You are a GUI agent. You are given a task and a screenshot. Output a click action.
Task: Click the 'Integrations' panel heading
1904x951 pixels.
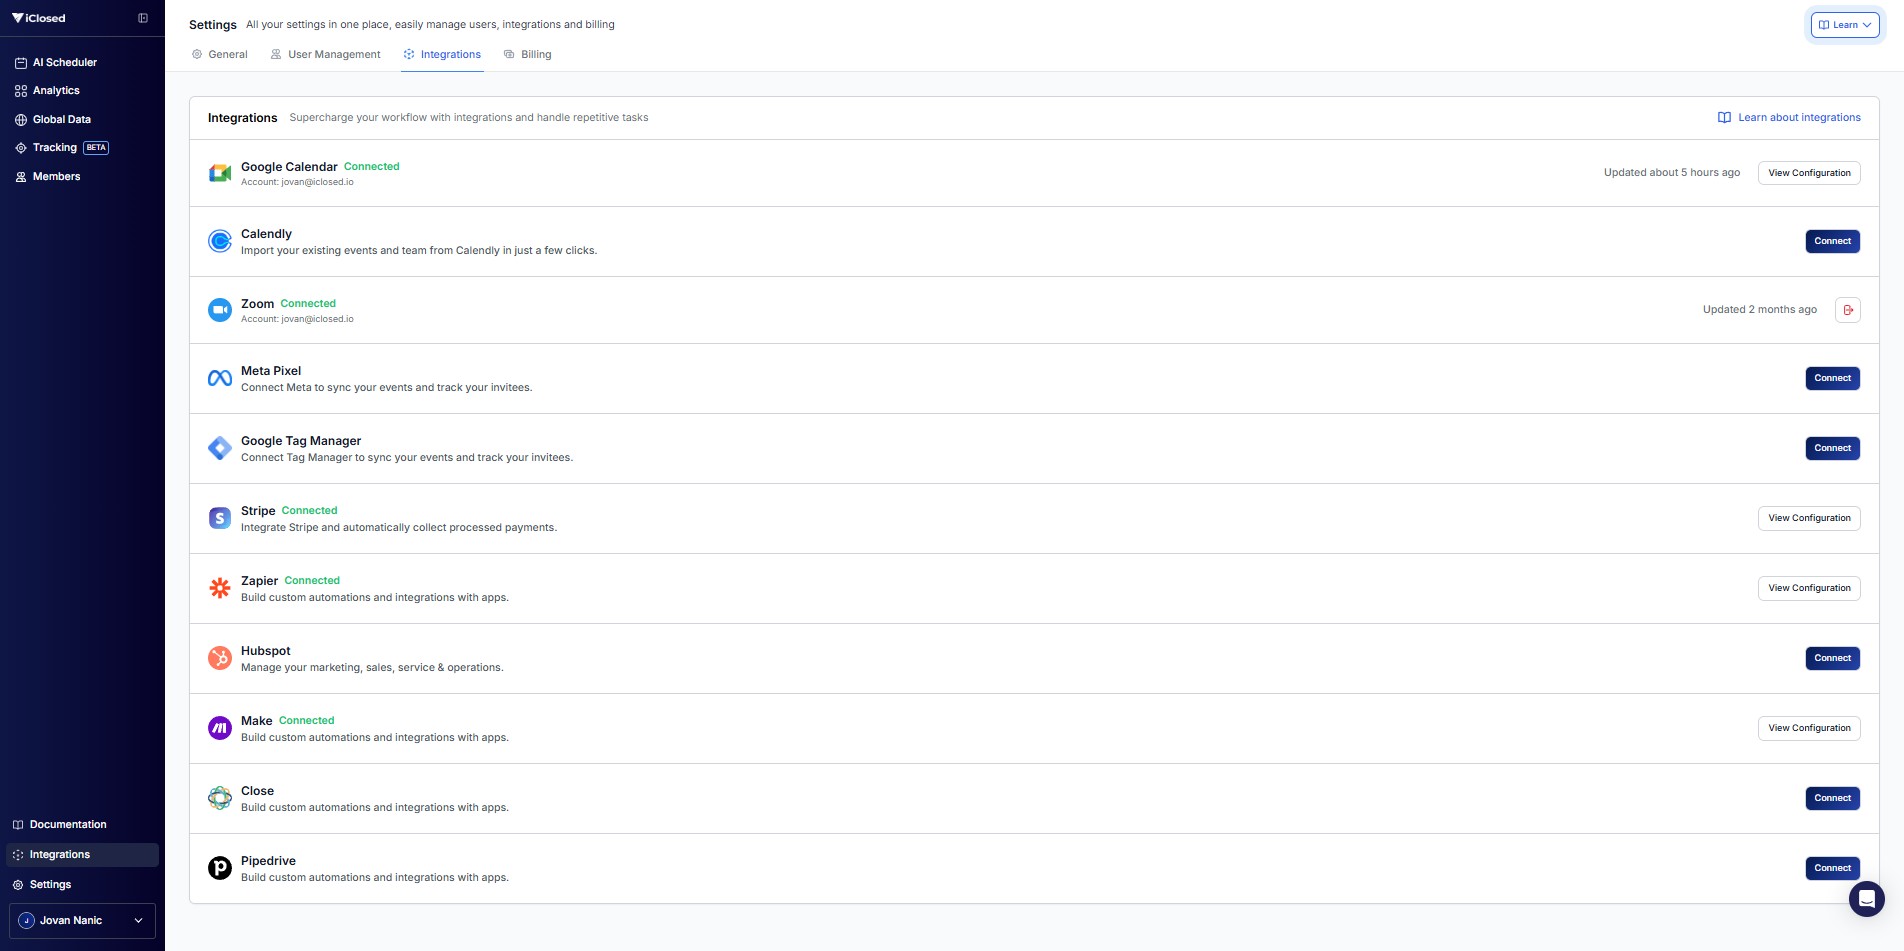coord(243,118)
